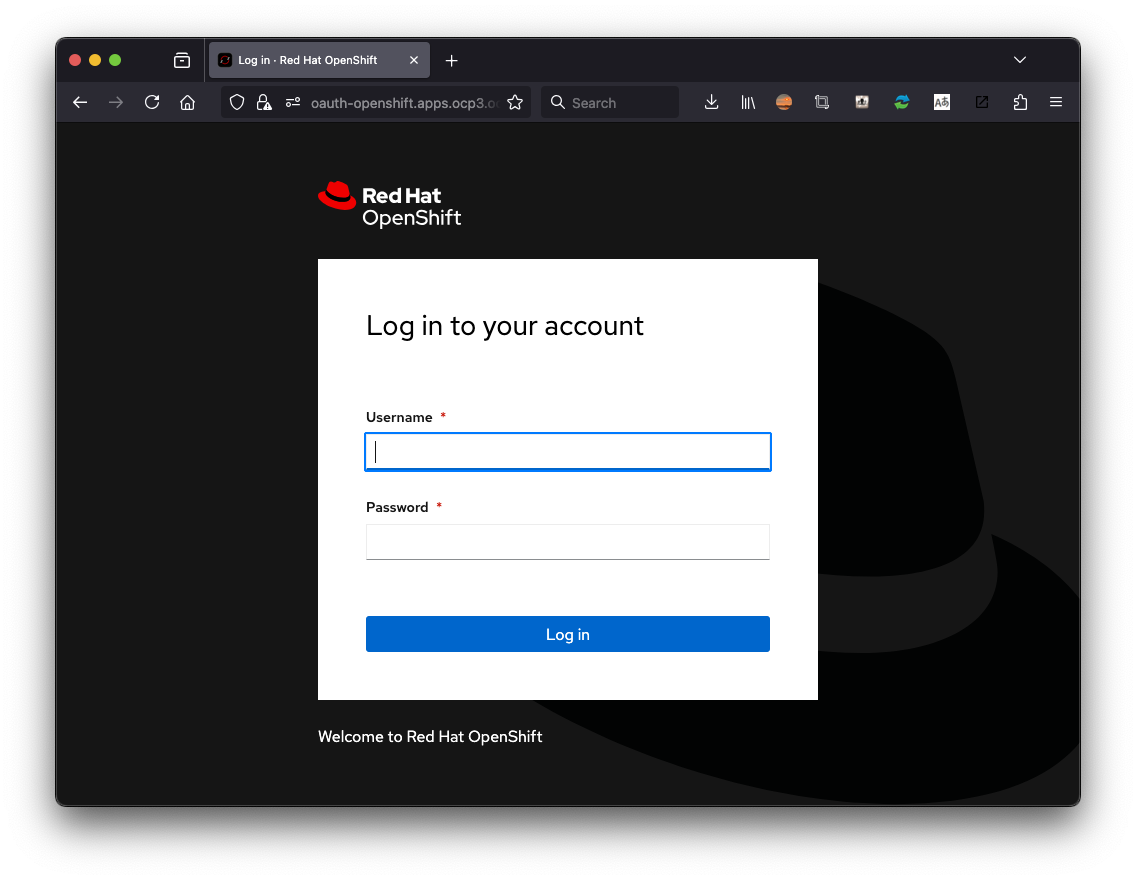Image resolution: width=1136 pixels, height=880 pixels.
Task: Click the 'Log in to your account' heading
Action: pos(505,327)
